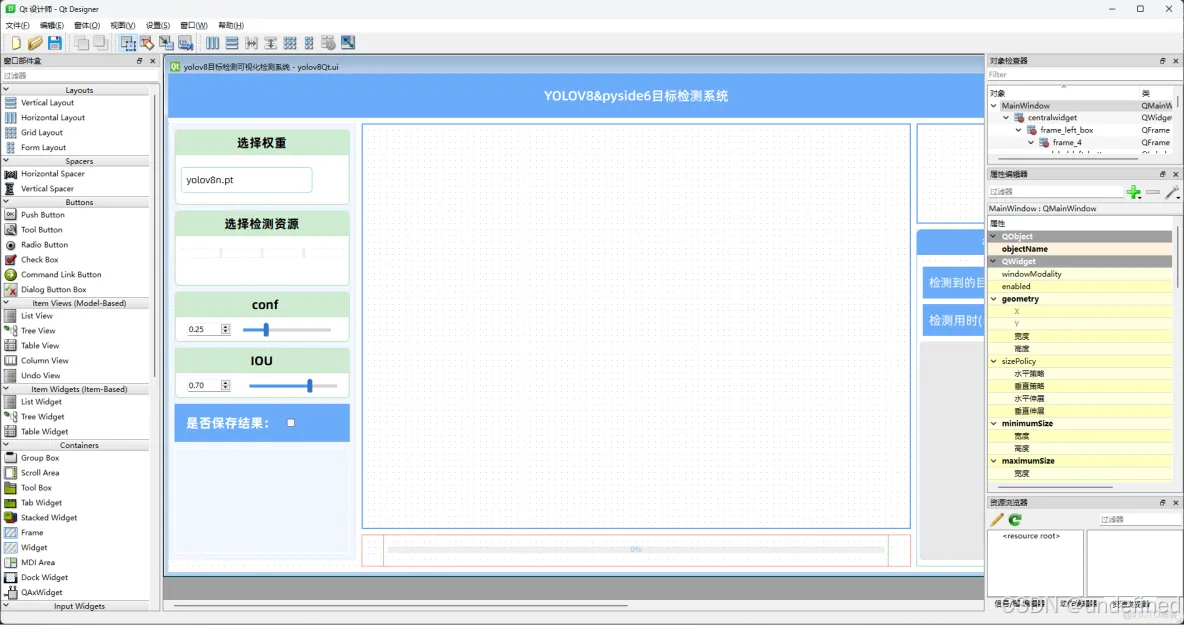1184x625 pixels.
Task: Switch to Edit Buddies mode icon
Action: tap(166, 43)
